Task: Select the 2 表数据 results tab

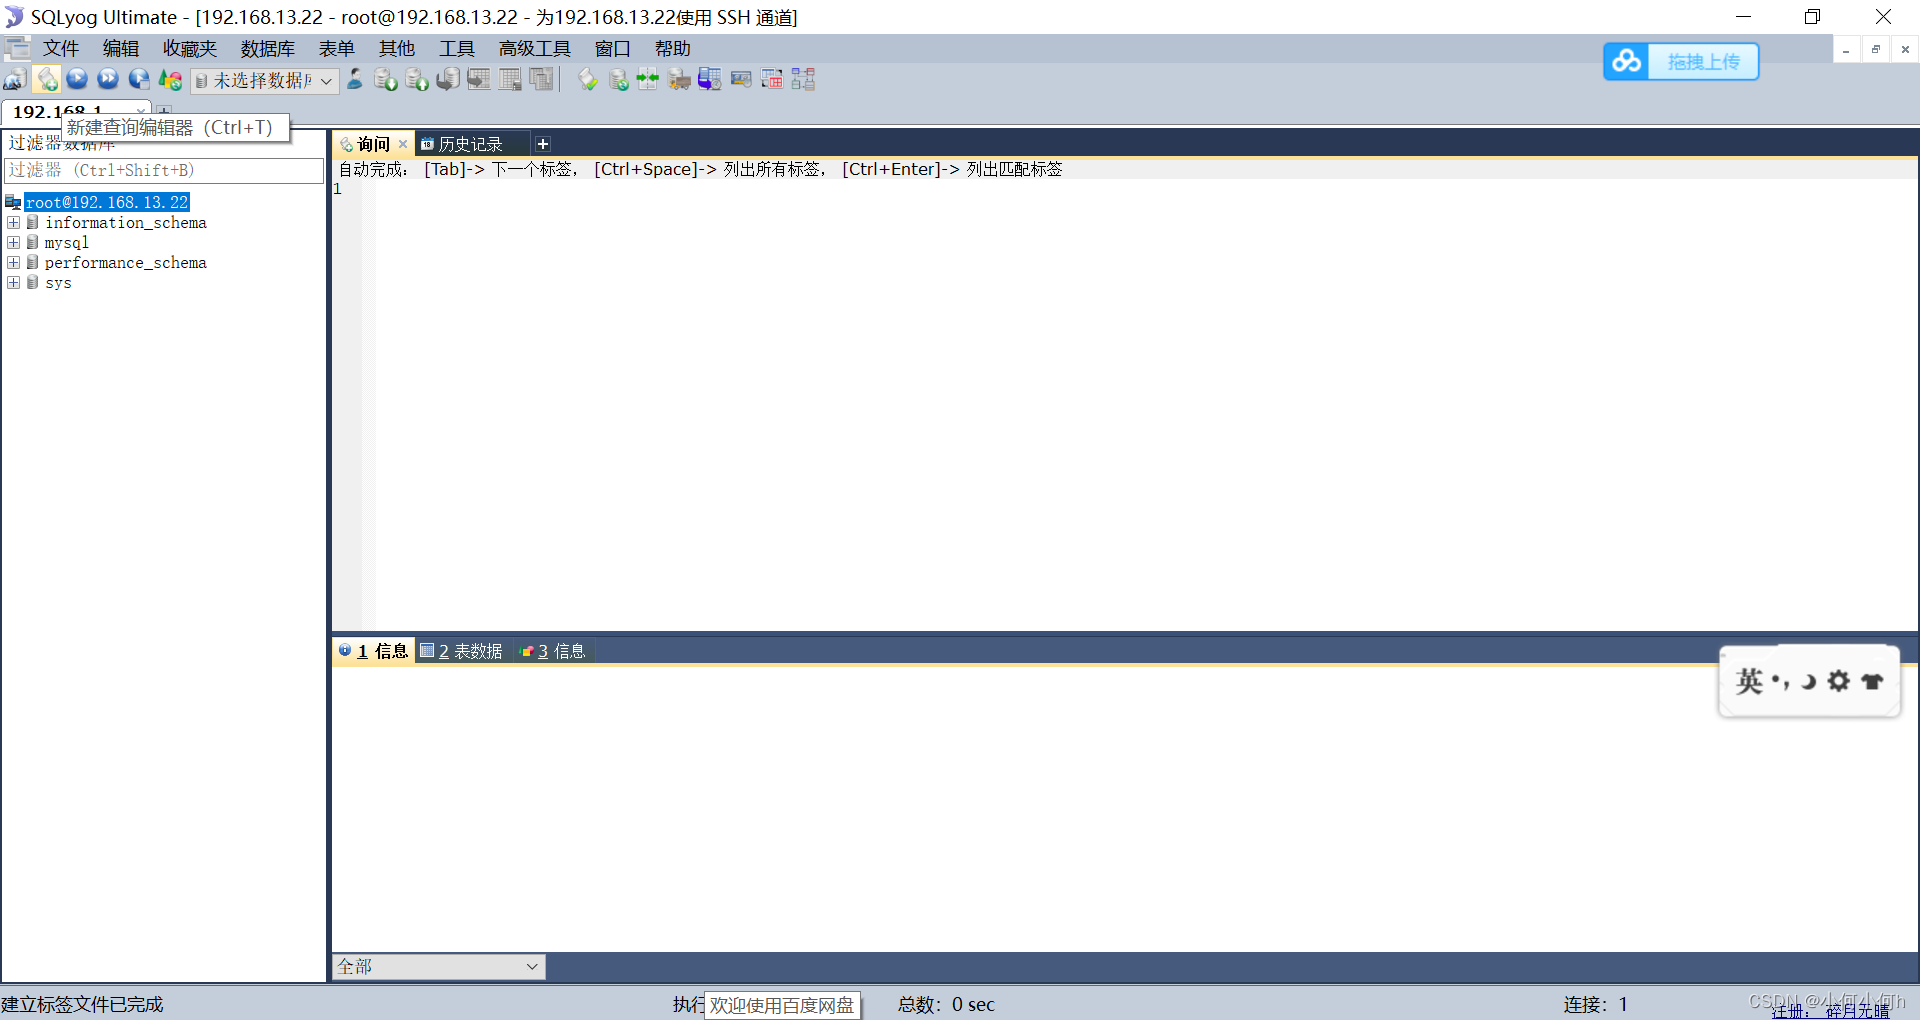Action: 461,651
